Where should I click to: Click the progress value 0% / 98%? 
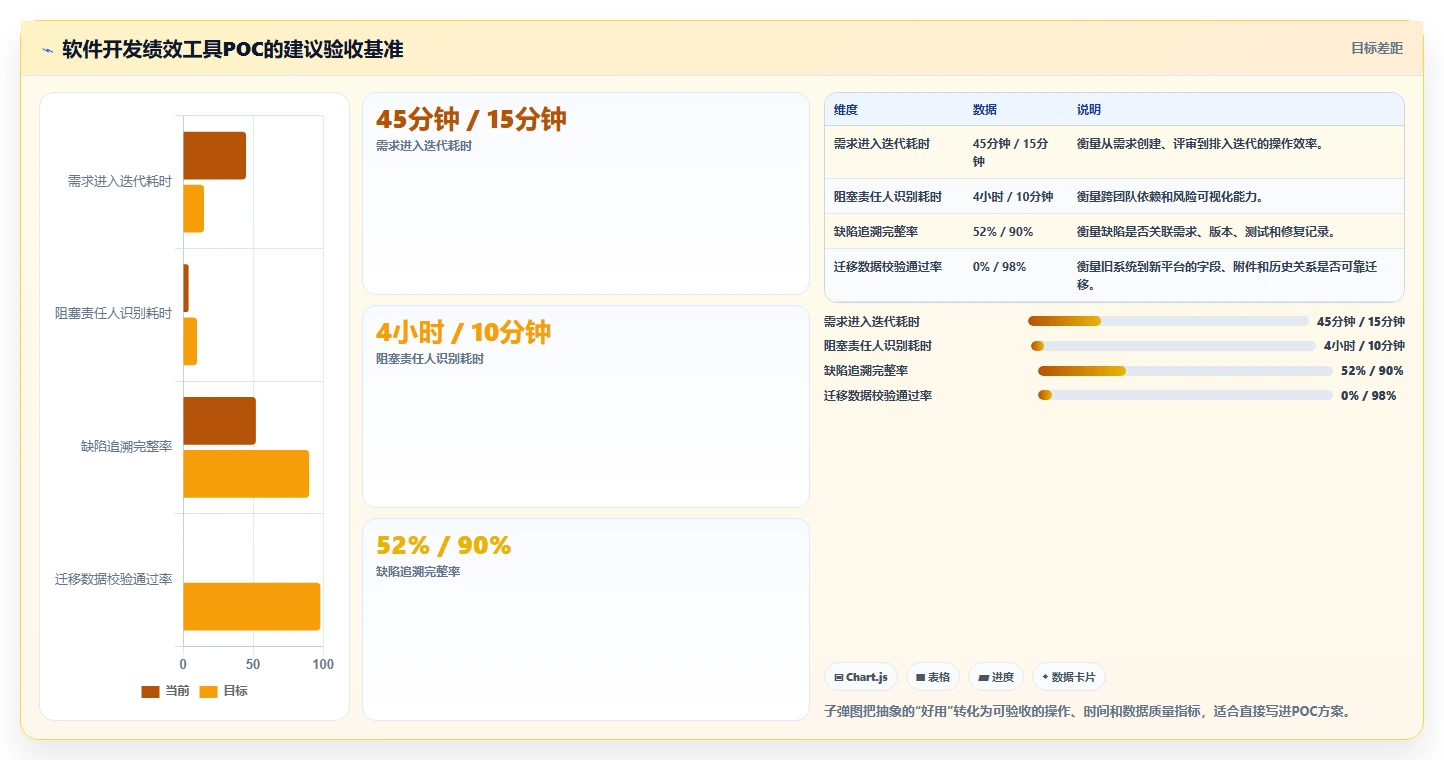(1368, 396)
